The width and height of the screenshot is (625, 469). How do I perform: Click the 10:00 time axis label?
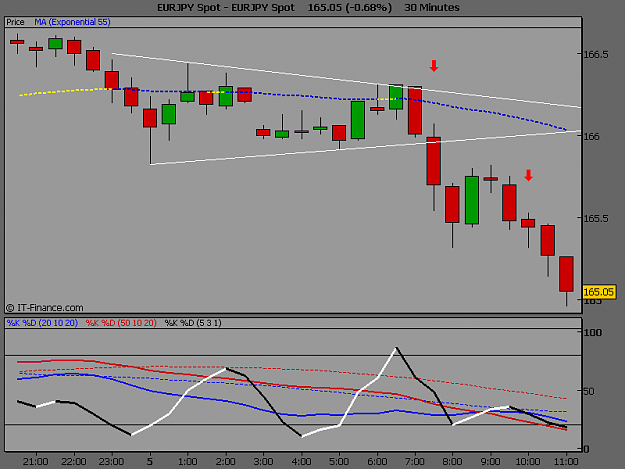(x=528, y=461)
